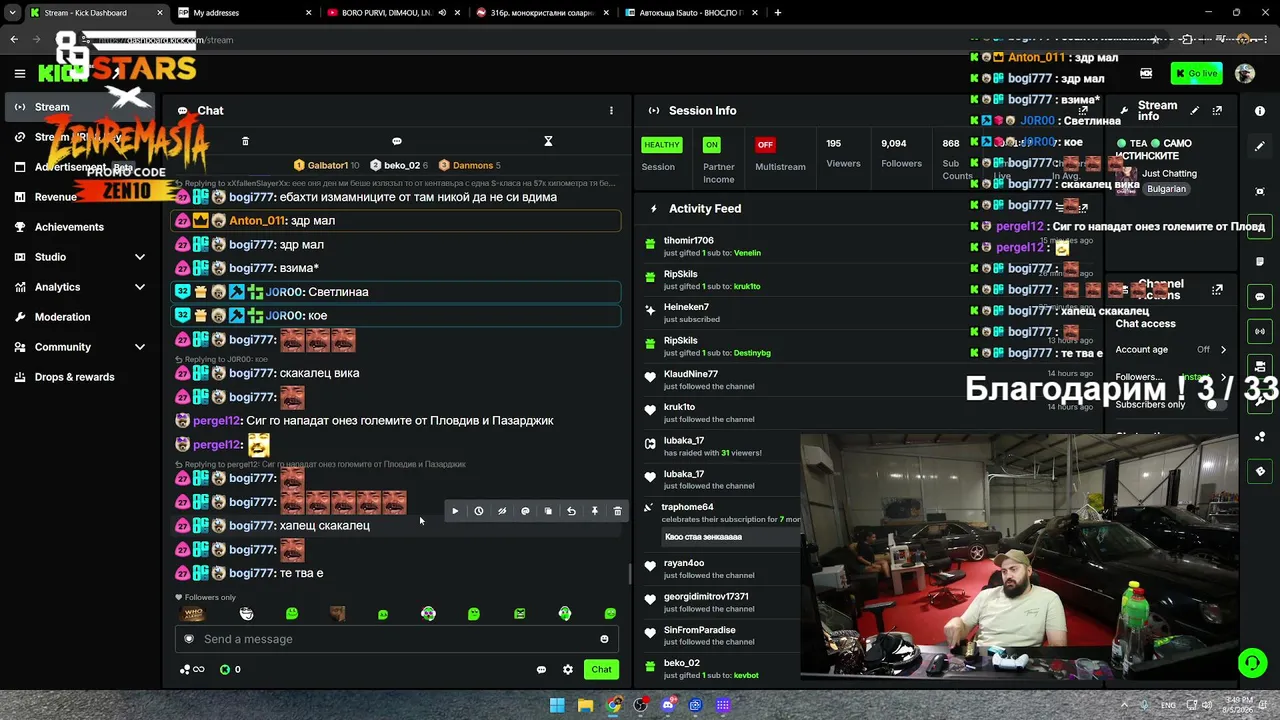Click the hourglass icon under the Chat header
The width and height of the screenshot is (1280, 720).
pyautogui.click(x=548, y=141)
